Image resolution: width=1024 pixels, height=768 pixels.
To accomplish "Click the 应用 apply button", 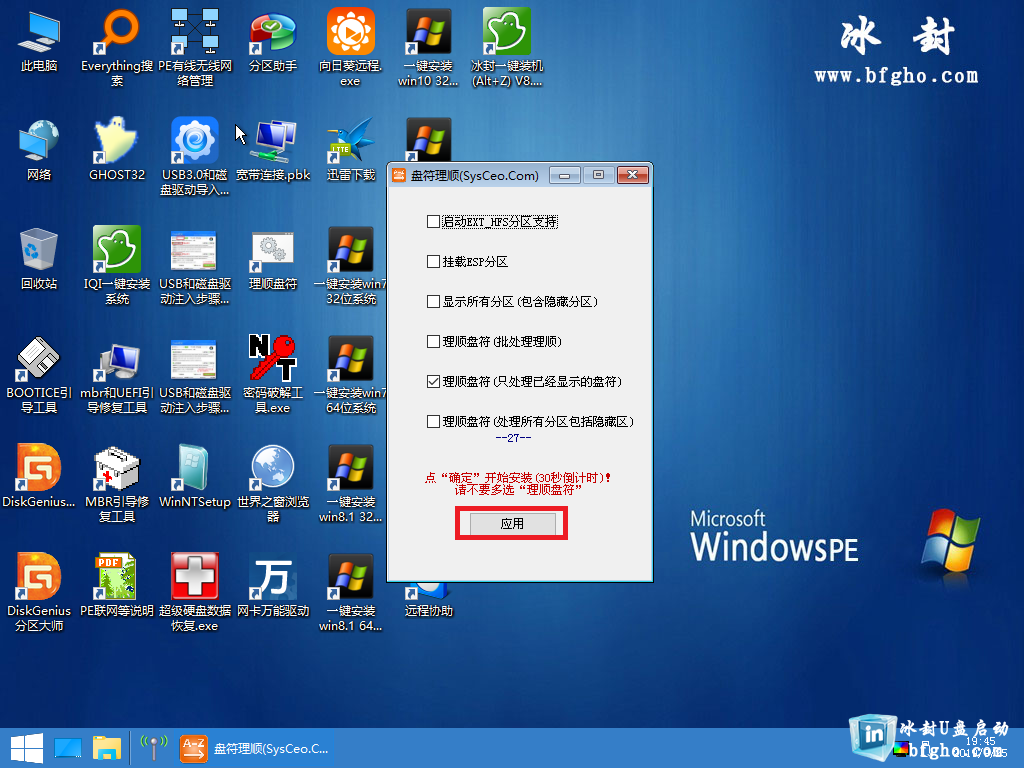I will click(512, 524).
